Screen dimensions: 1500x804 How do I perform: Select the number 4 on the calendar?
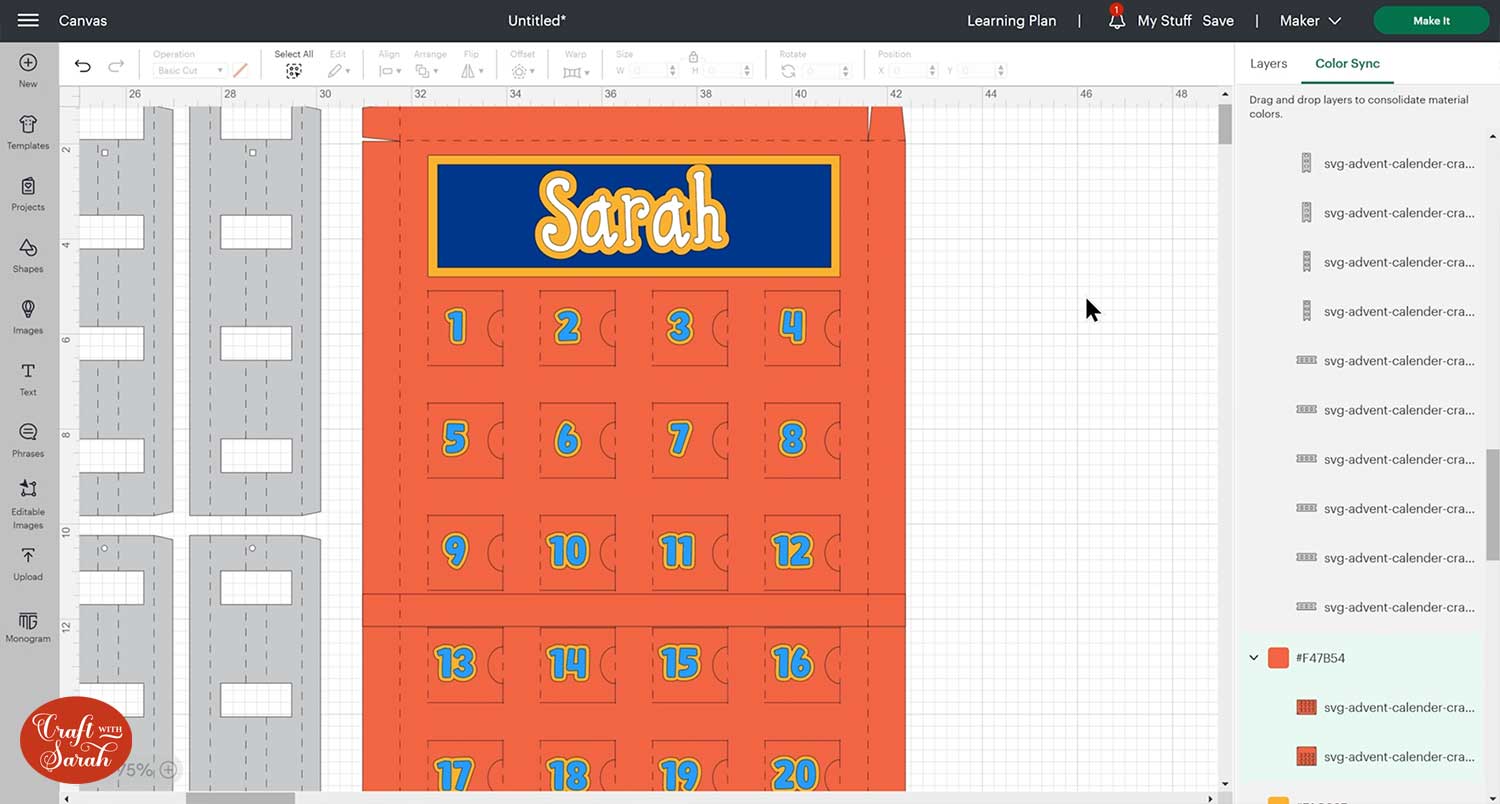click(x=792, y=326)
